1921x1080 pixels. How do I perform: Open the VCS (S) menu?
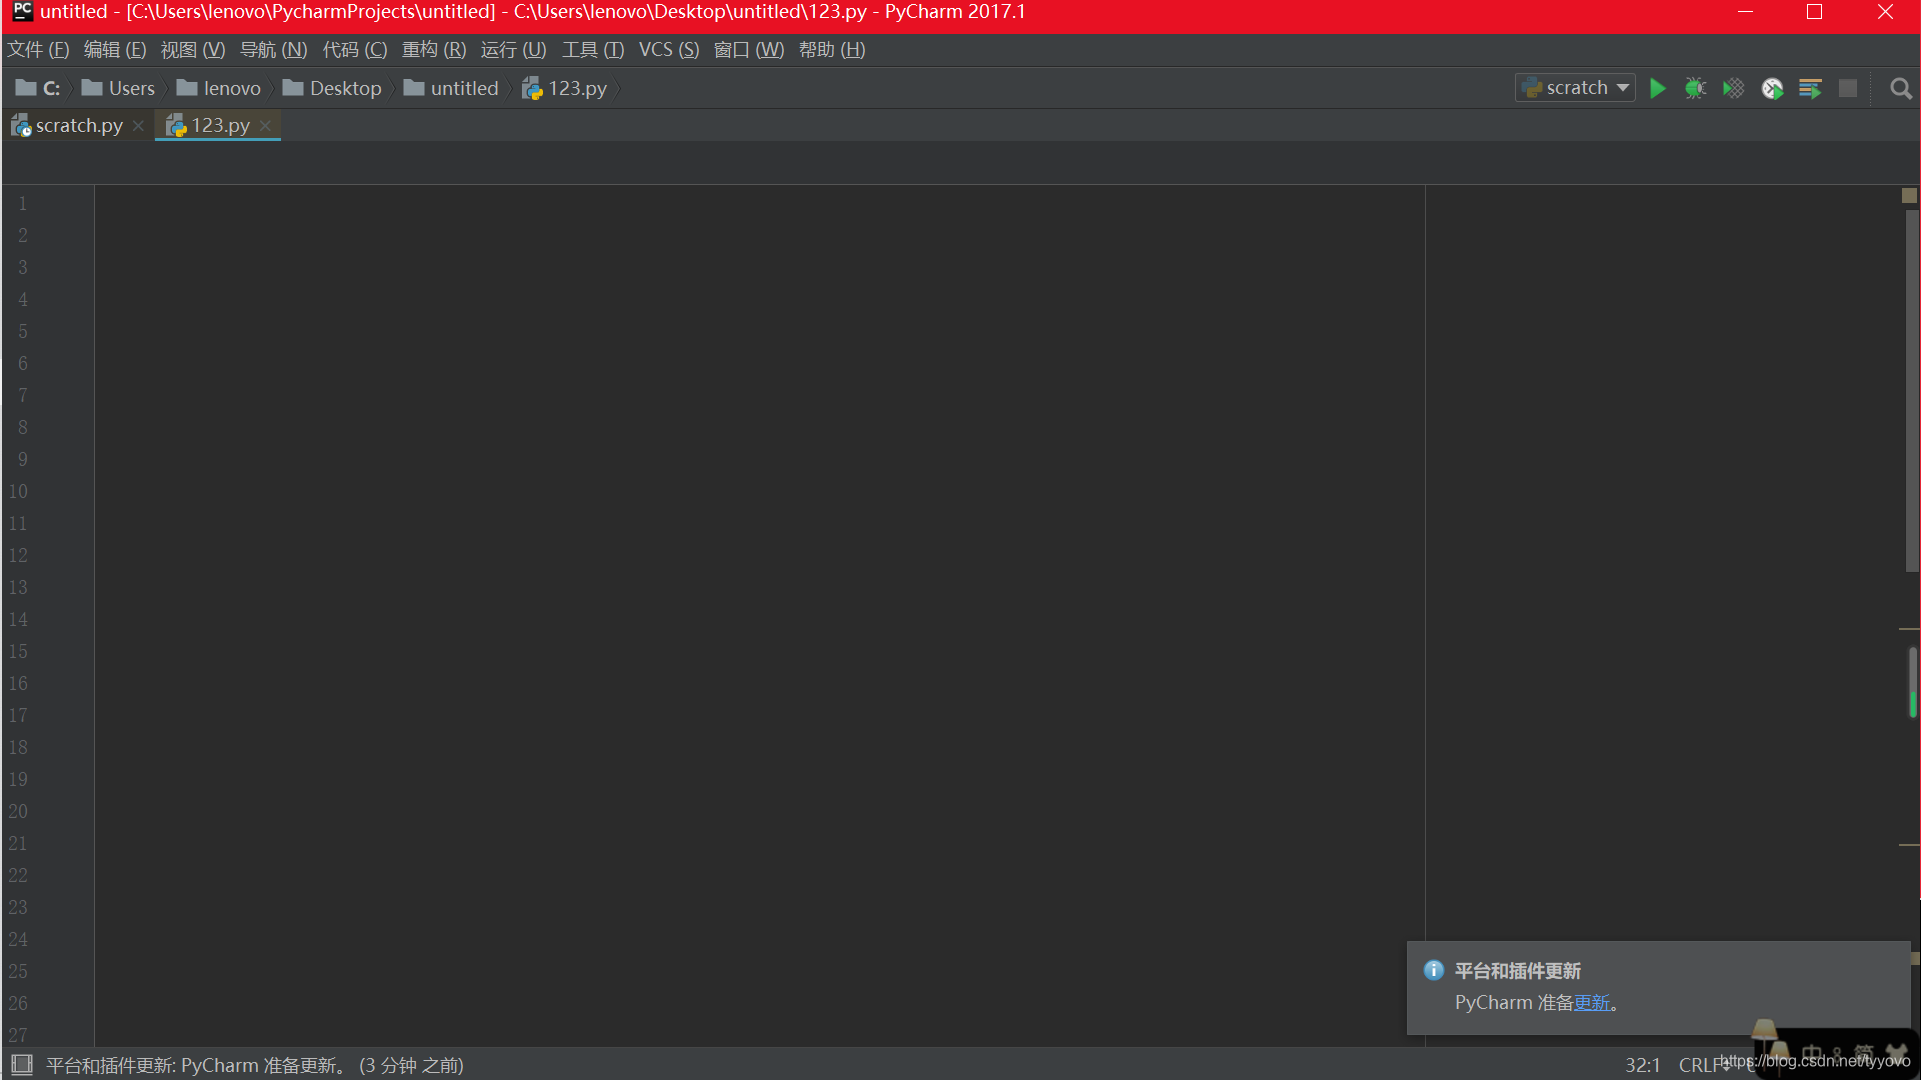pos(669,49)
